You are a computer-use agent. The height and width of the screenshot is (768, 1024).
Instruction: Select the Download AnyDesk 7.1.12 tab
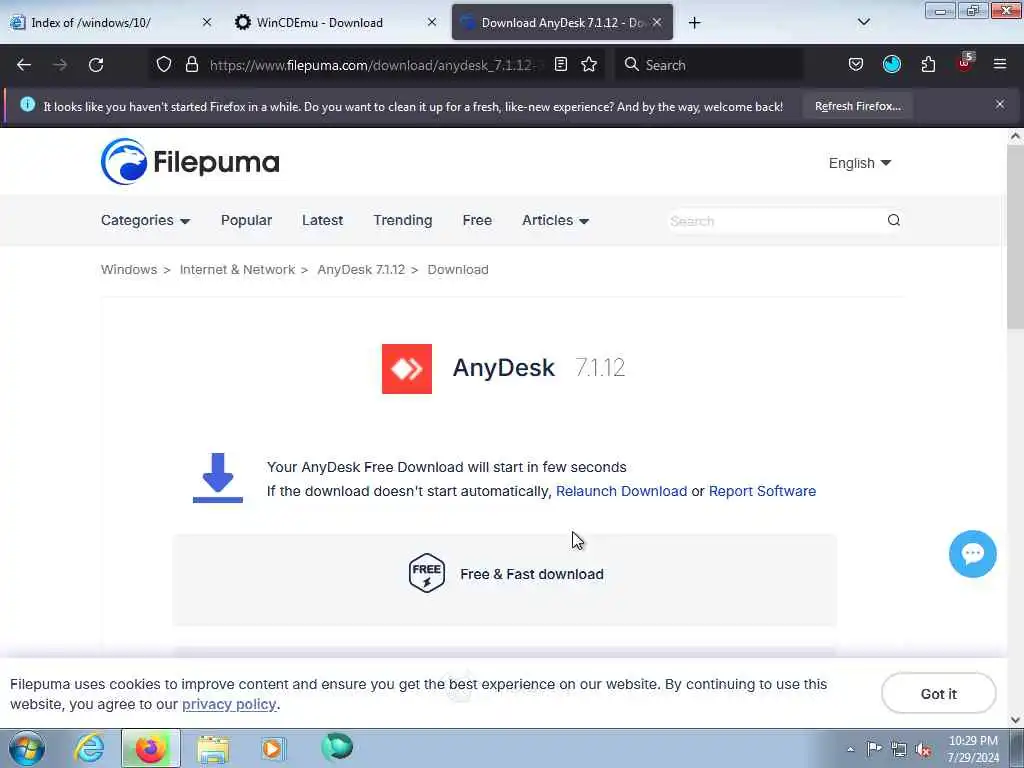pos(562,22)
